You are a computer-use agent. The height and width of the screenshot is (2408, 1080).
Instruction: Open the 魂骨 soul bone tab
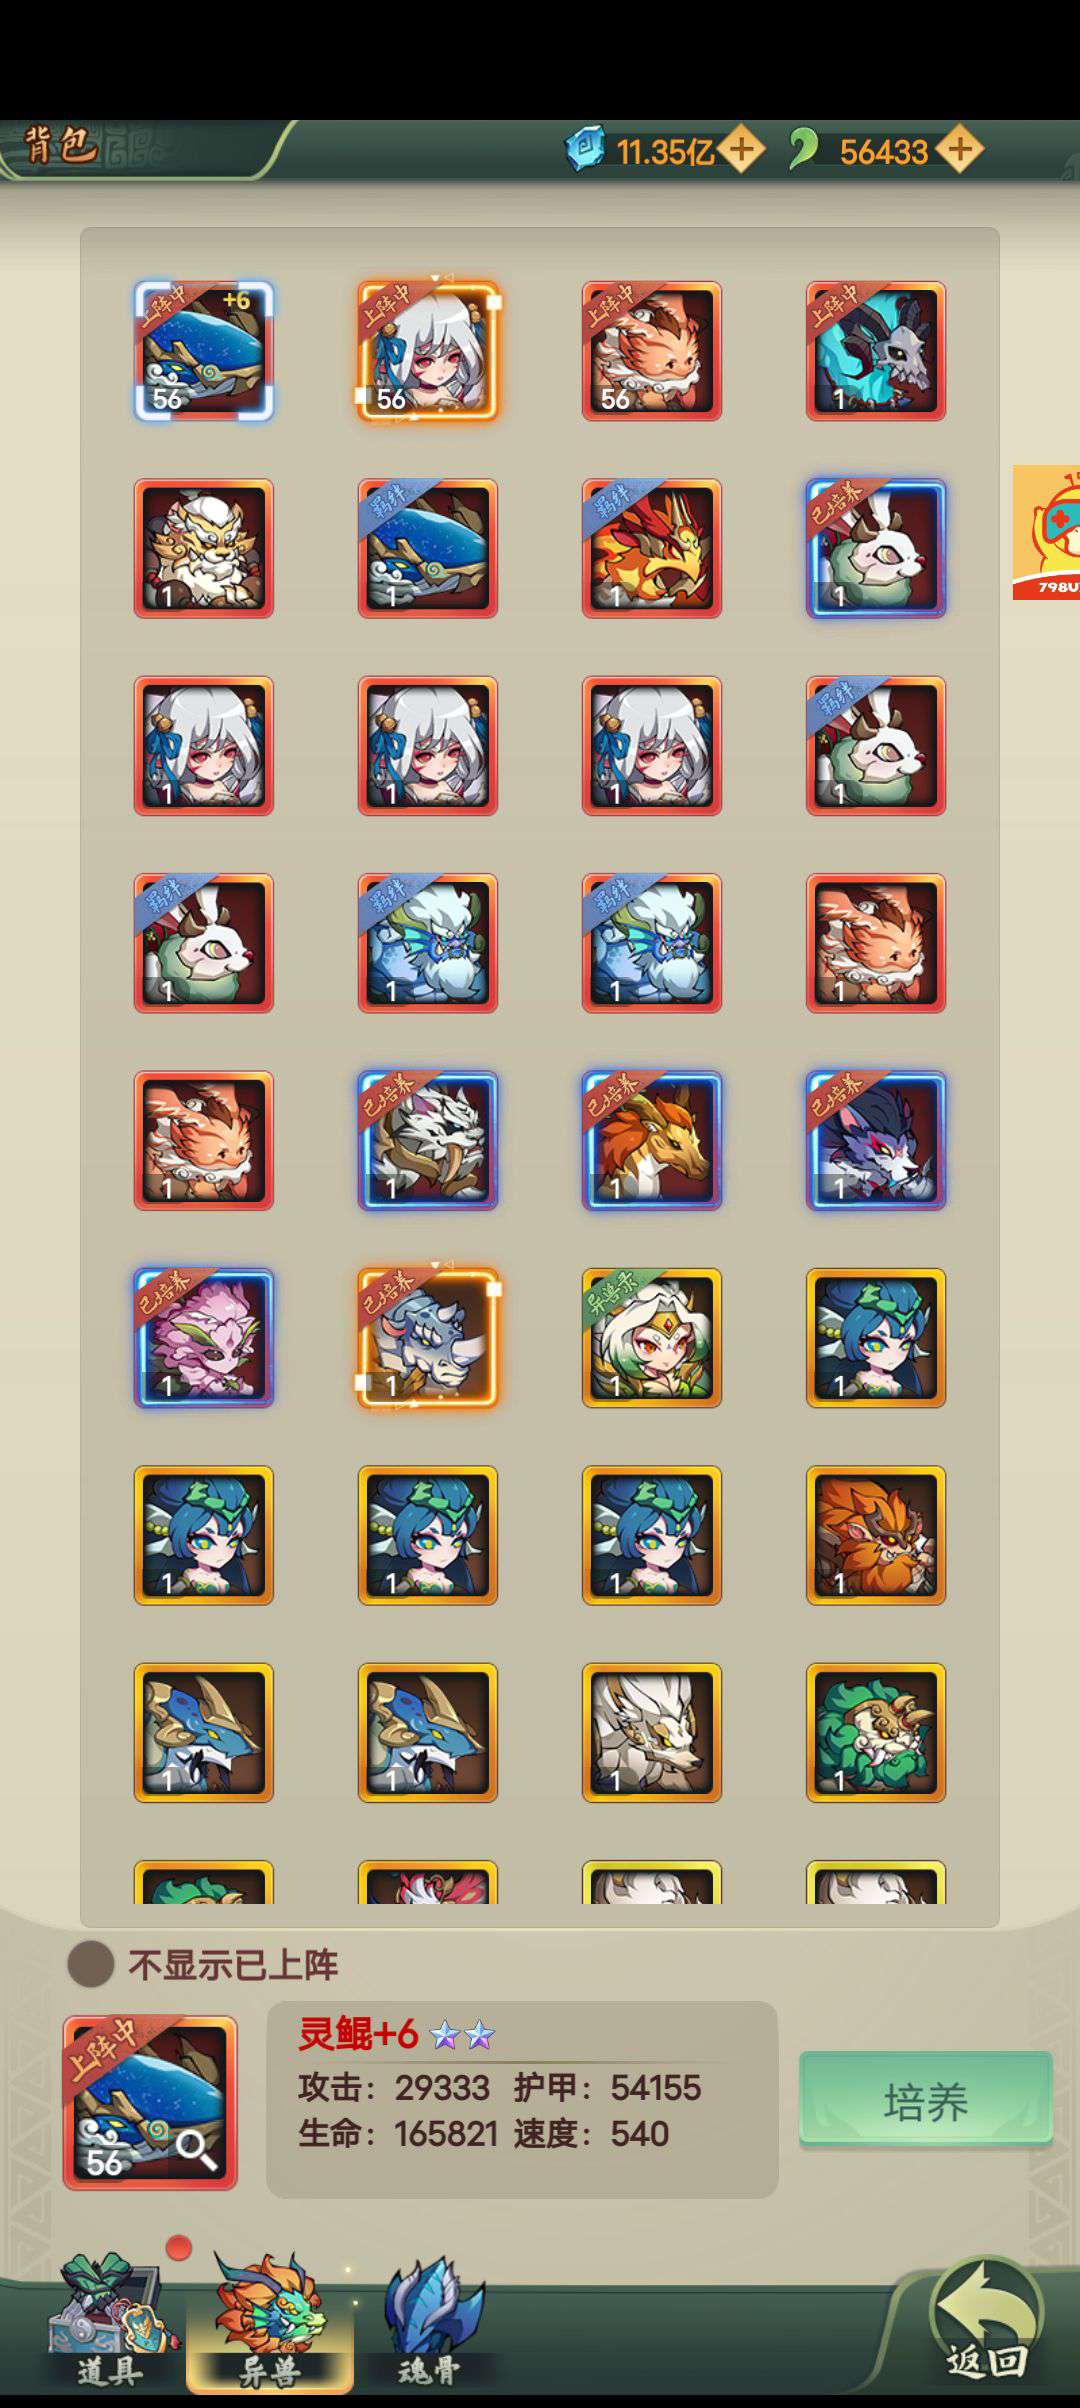click(x=431, y=2324)
